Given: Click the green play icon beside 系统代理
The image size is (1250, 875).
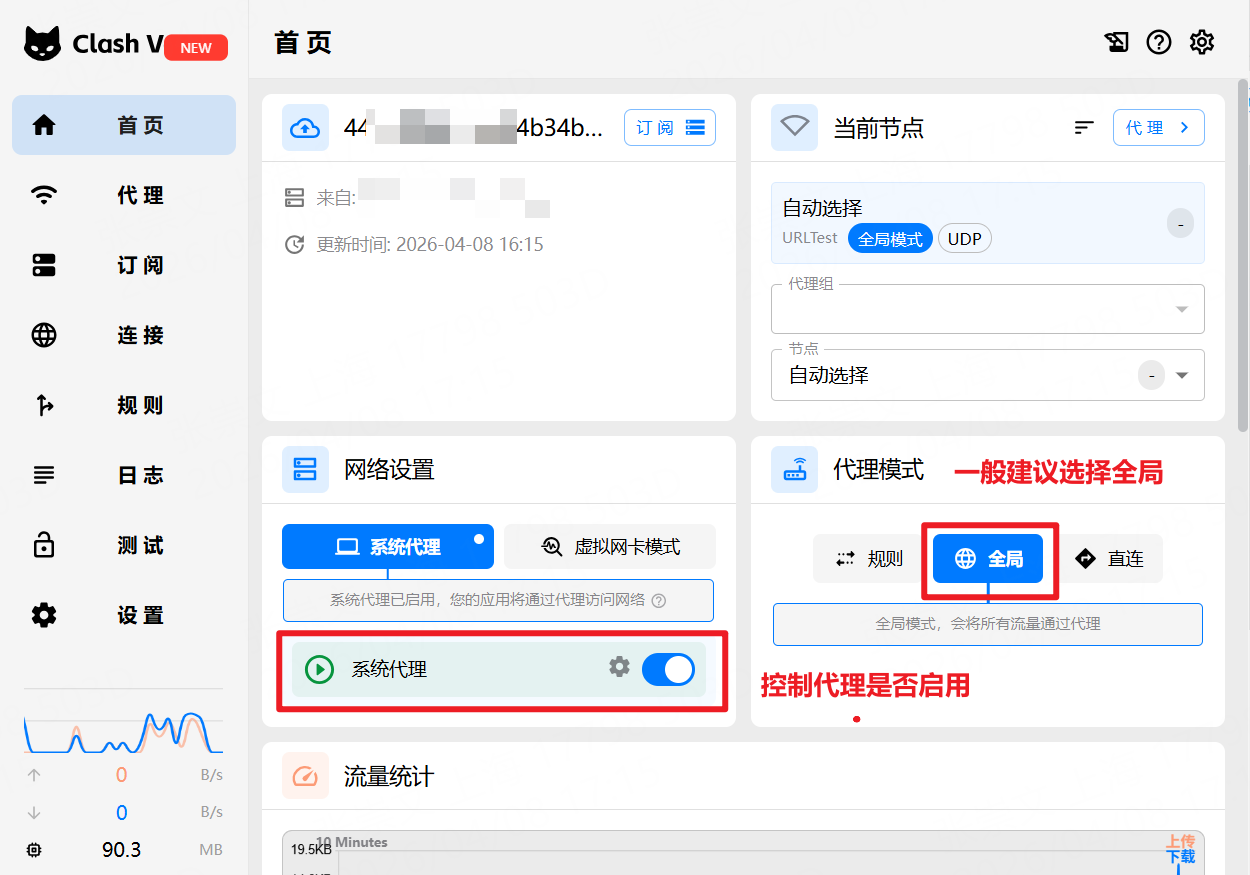Looking at the screenshot, I should point(319,669).
